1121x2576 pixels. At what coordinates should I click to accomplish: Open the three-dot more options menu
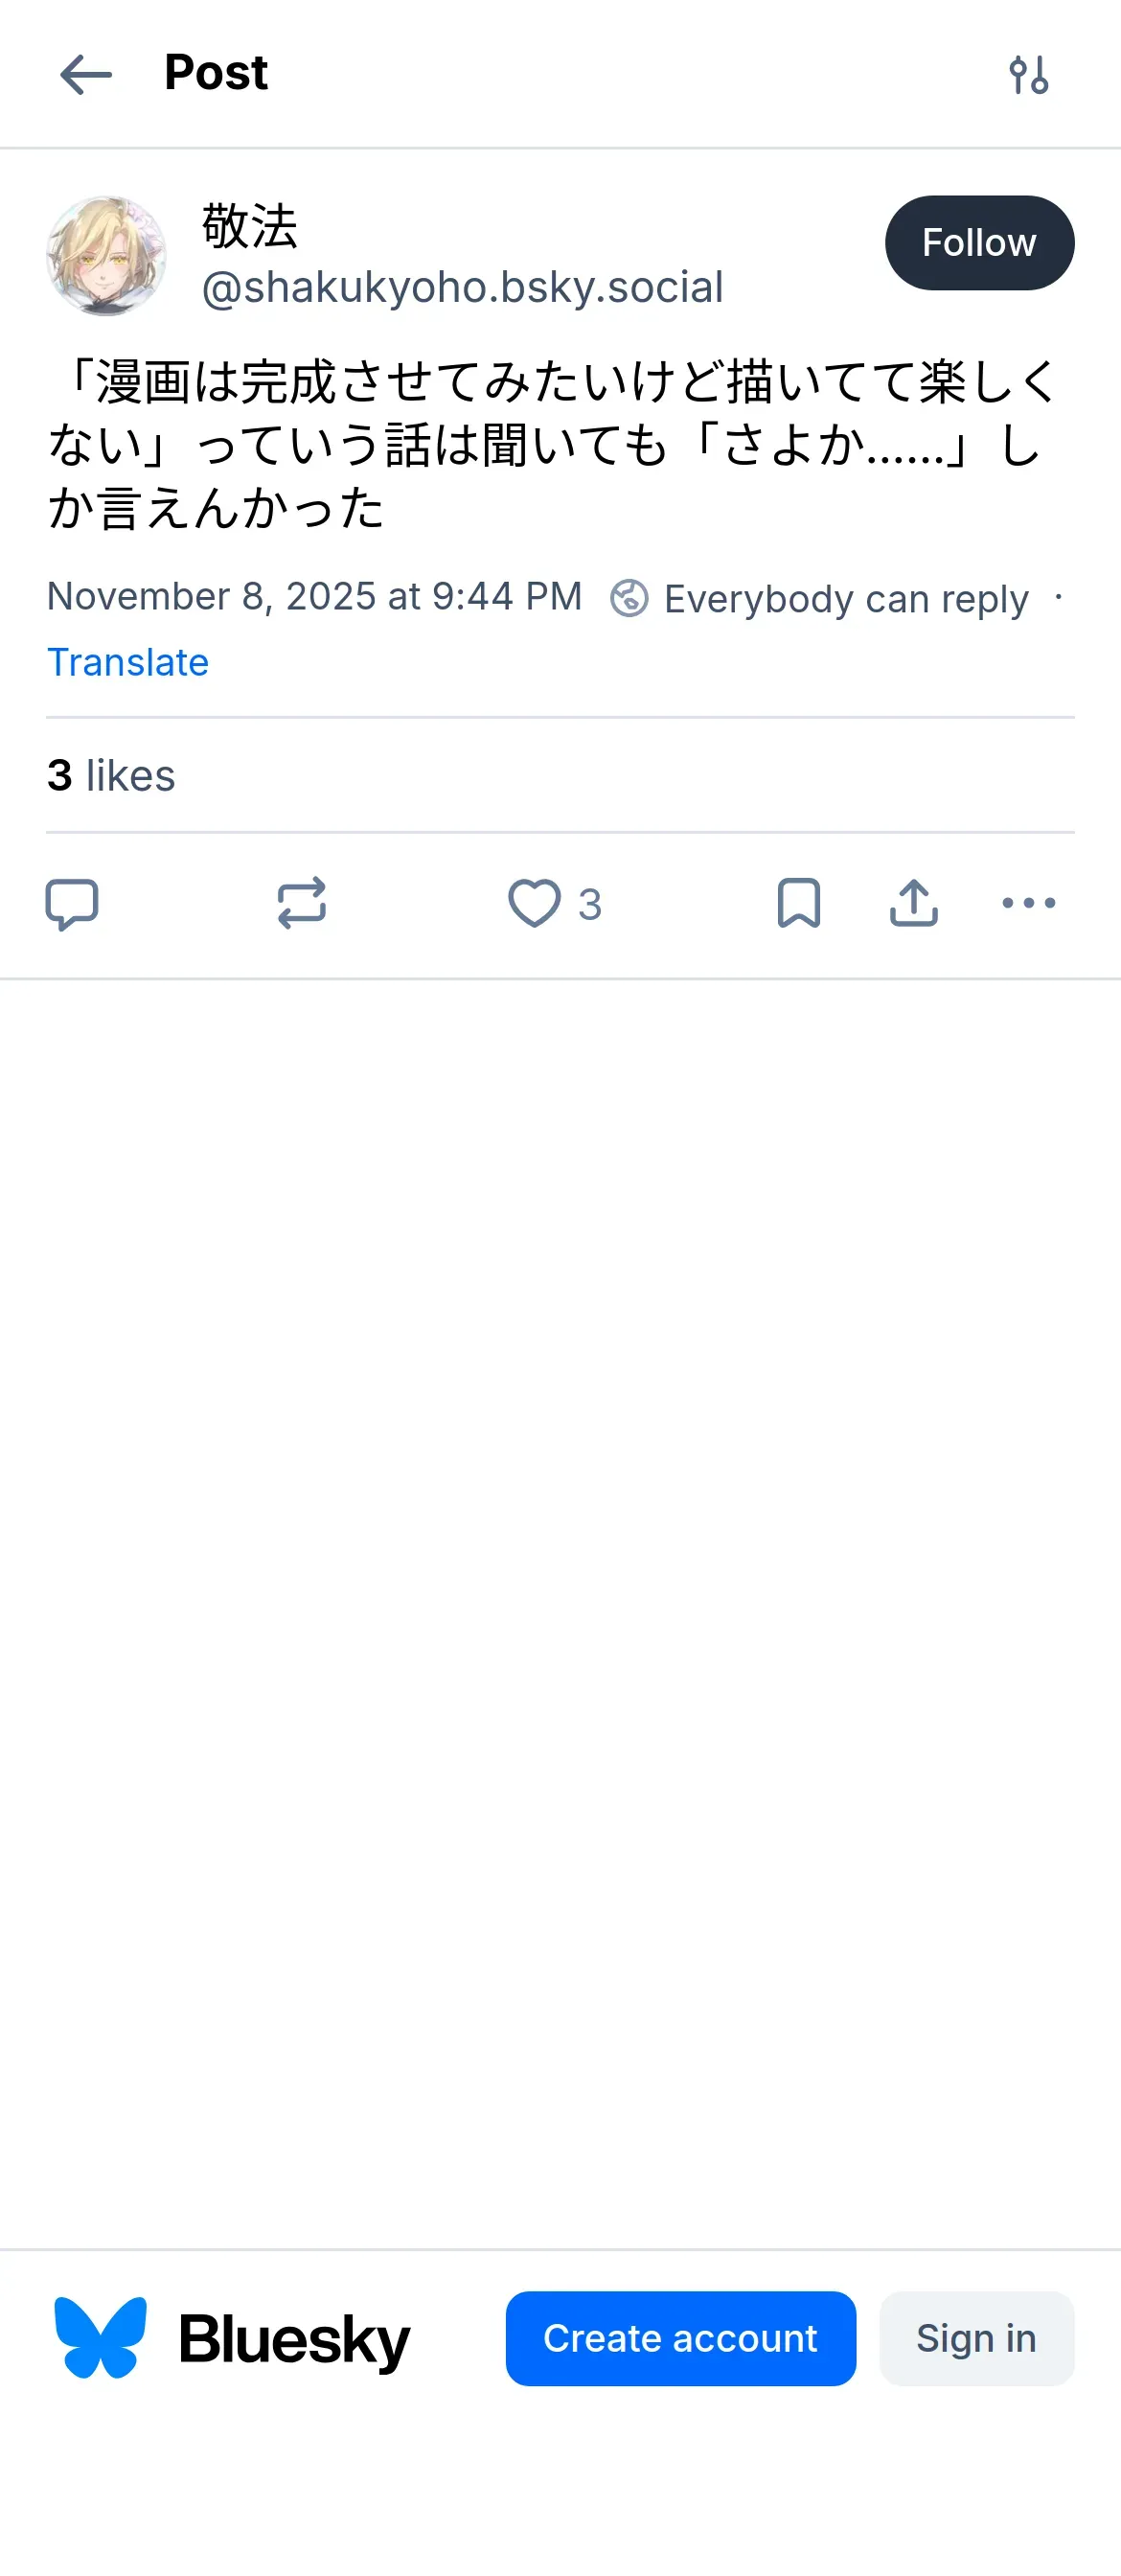click(1028, 904)
